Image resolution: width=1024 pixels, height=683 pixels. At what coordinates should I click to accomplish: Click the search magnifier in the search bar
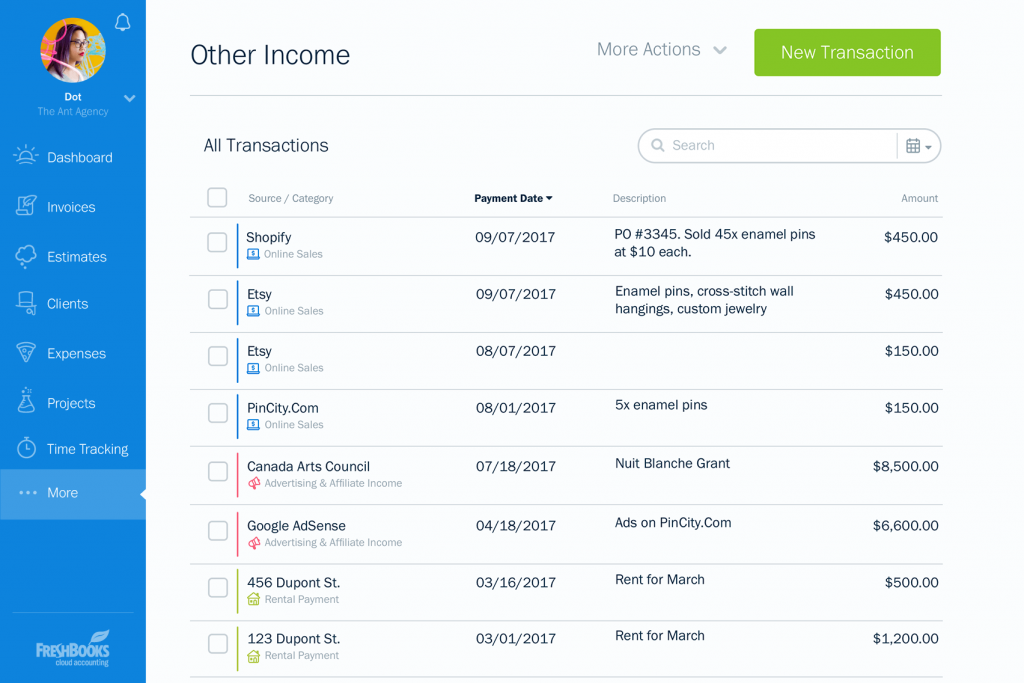pyautogui.click(x=658, y=145)
